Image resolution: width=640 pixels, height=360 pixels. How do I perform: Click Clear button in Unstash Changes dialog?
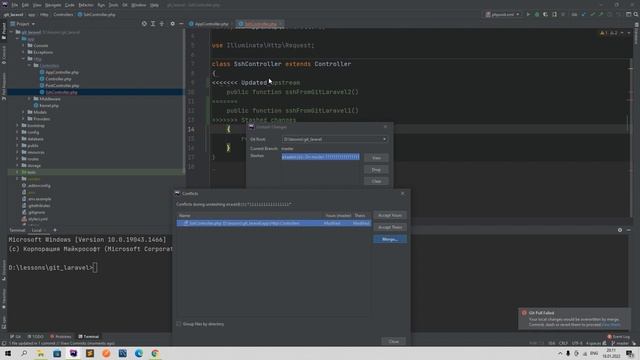[x=376, y=181]
